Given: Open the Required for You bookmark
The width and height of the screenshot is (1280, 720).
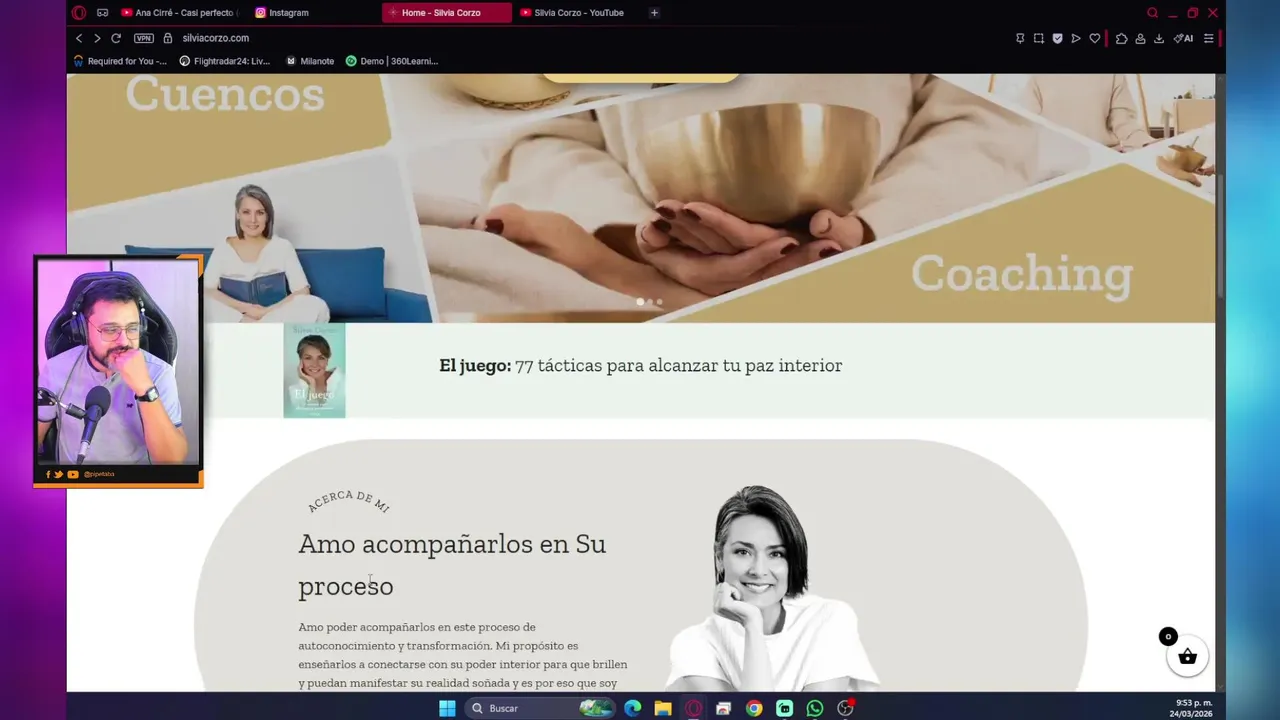Looking at the screenshot, I should pyautogui.click(x=120, y=61).
